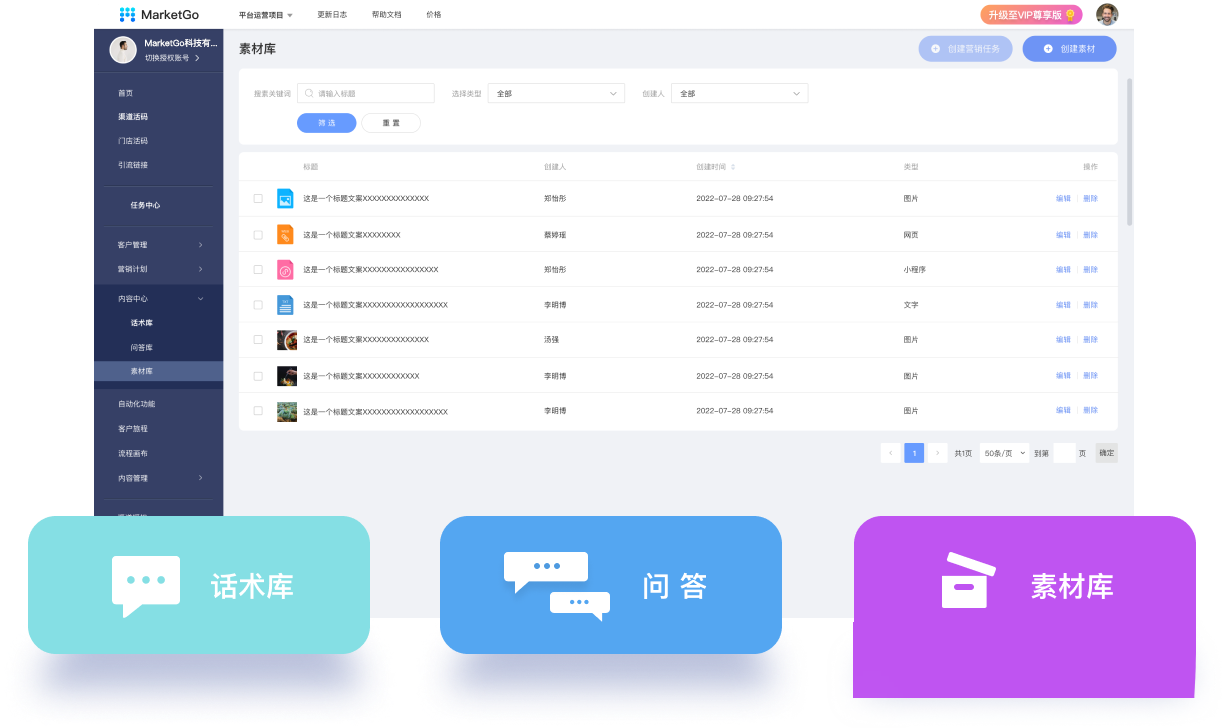Click the plus icon on 创建素材
Viewport: 1226px width, 728px height.
(x=1048, y=49)
